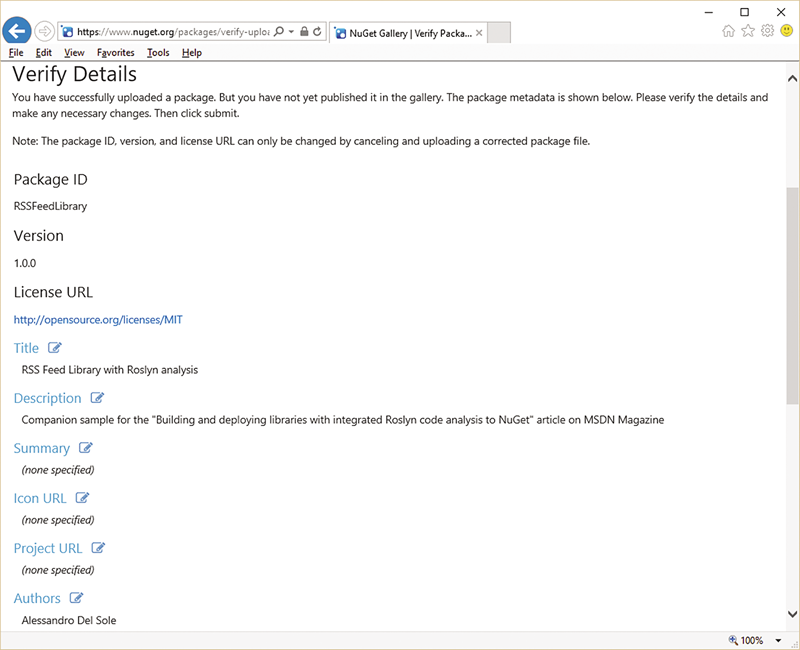Select the NuGet Gallery Verify Package tab
The image size is (800, 650).
click(x=408, y=33)
